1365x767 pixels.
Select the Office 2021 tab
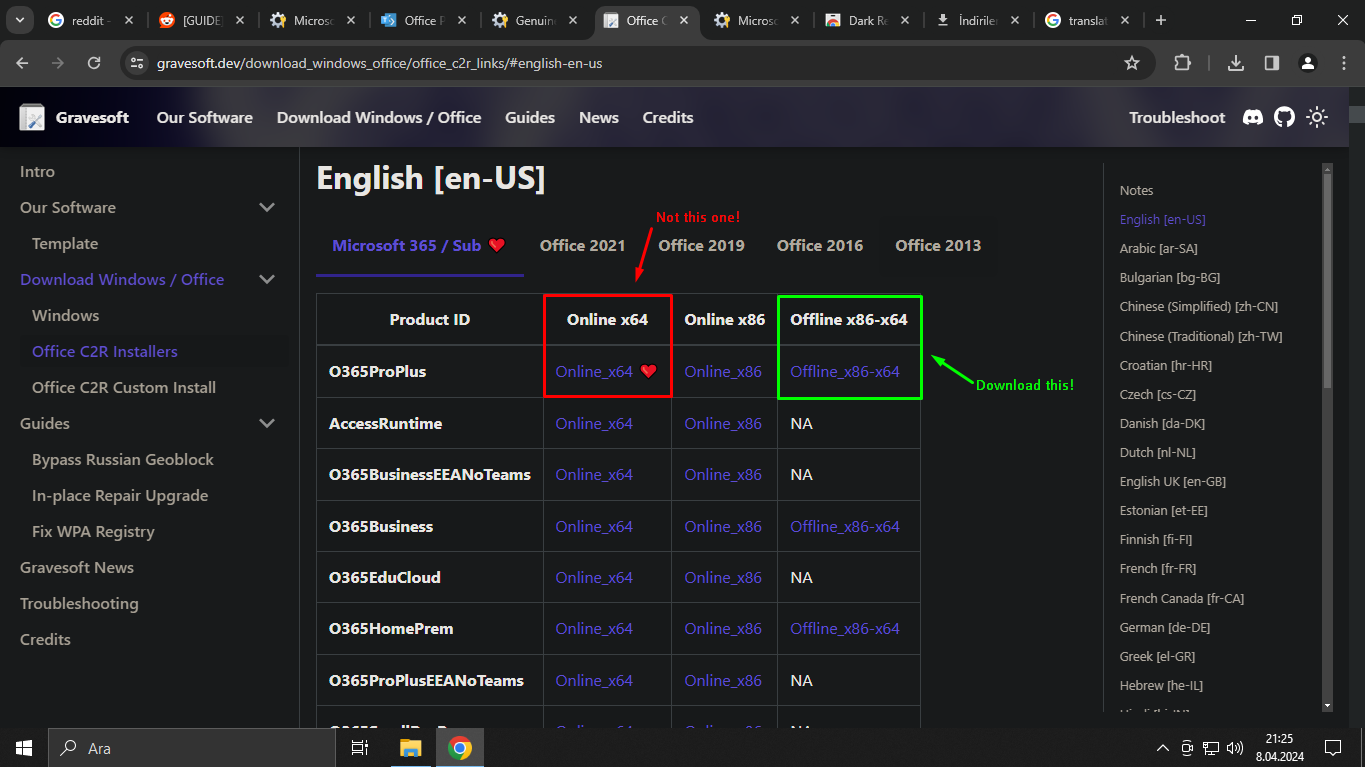582,245
